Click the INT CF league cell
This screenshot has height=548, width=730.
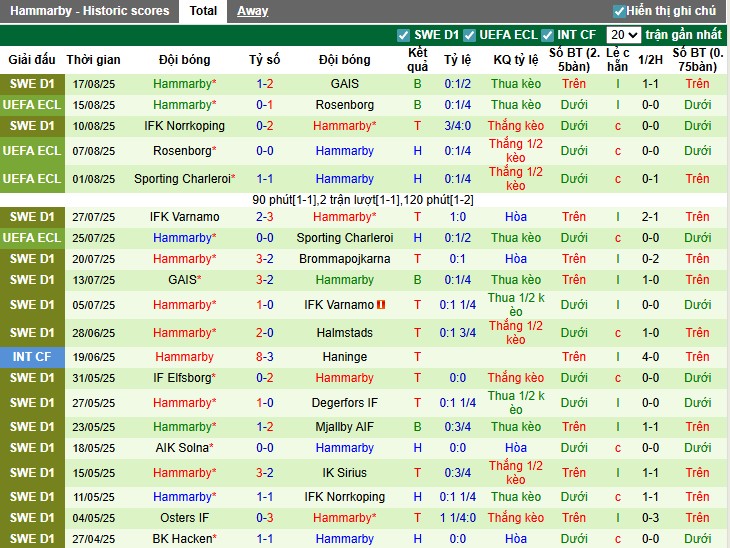[32, 357]
